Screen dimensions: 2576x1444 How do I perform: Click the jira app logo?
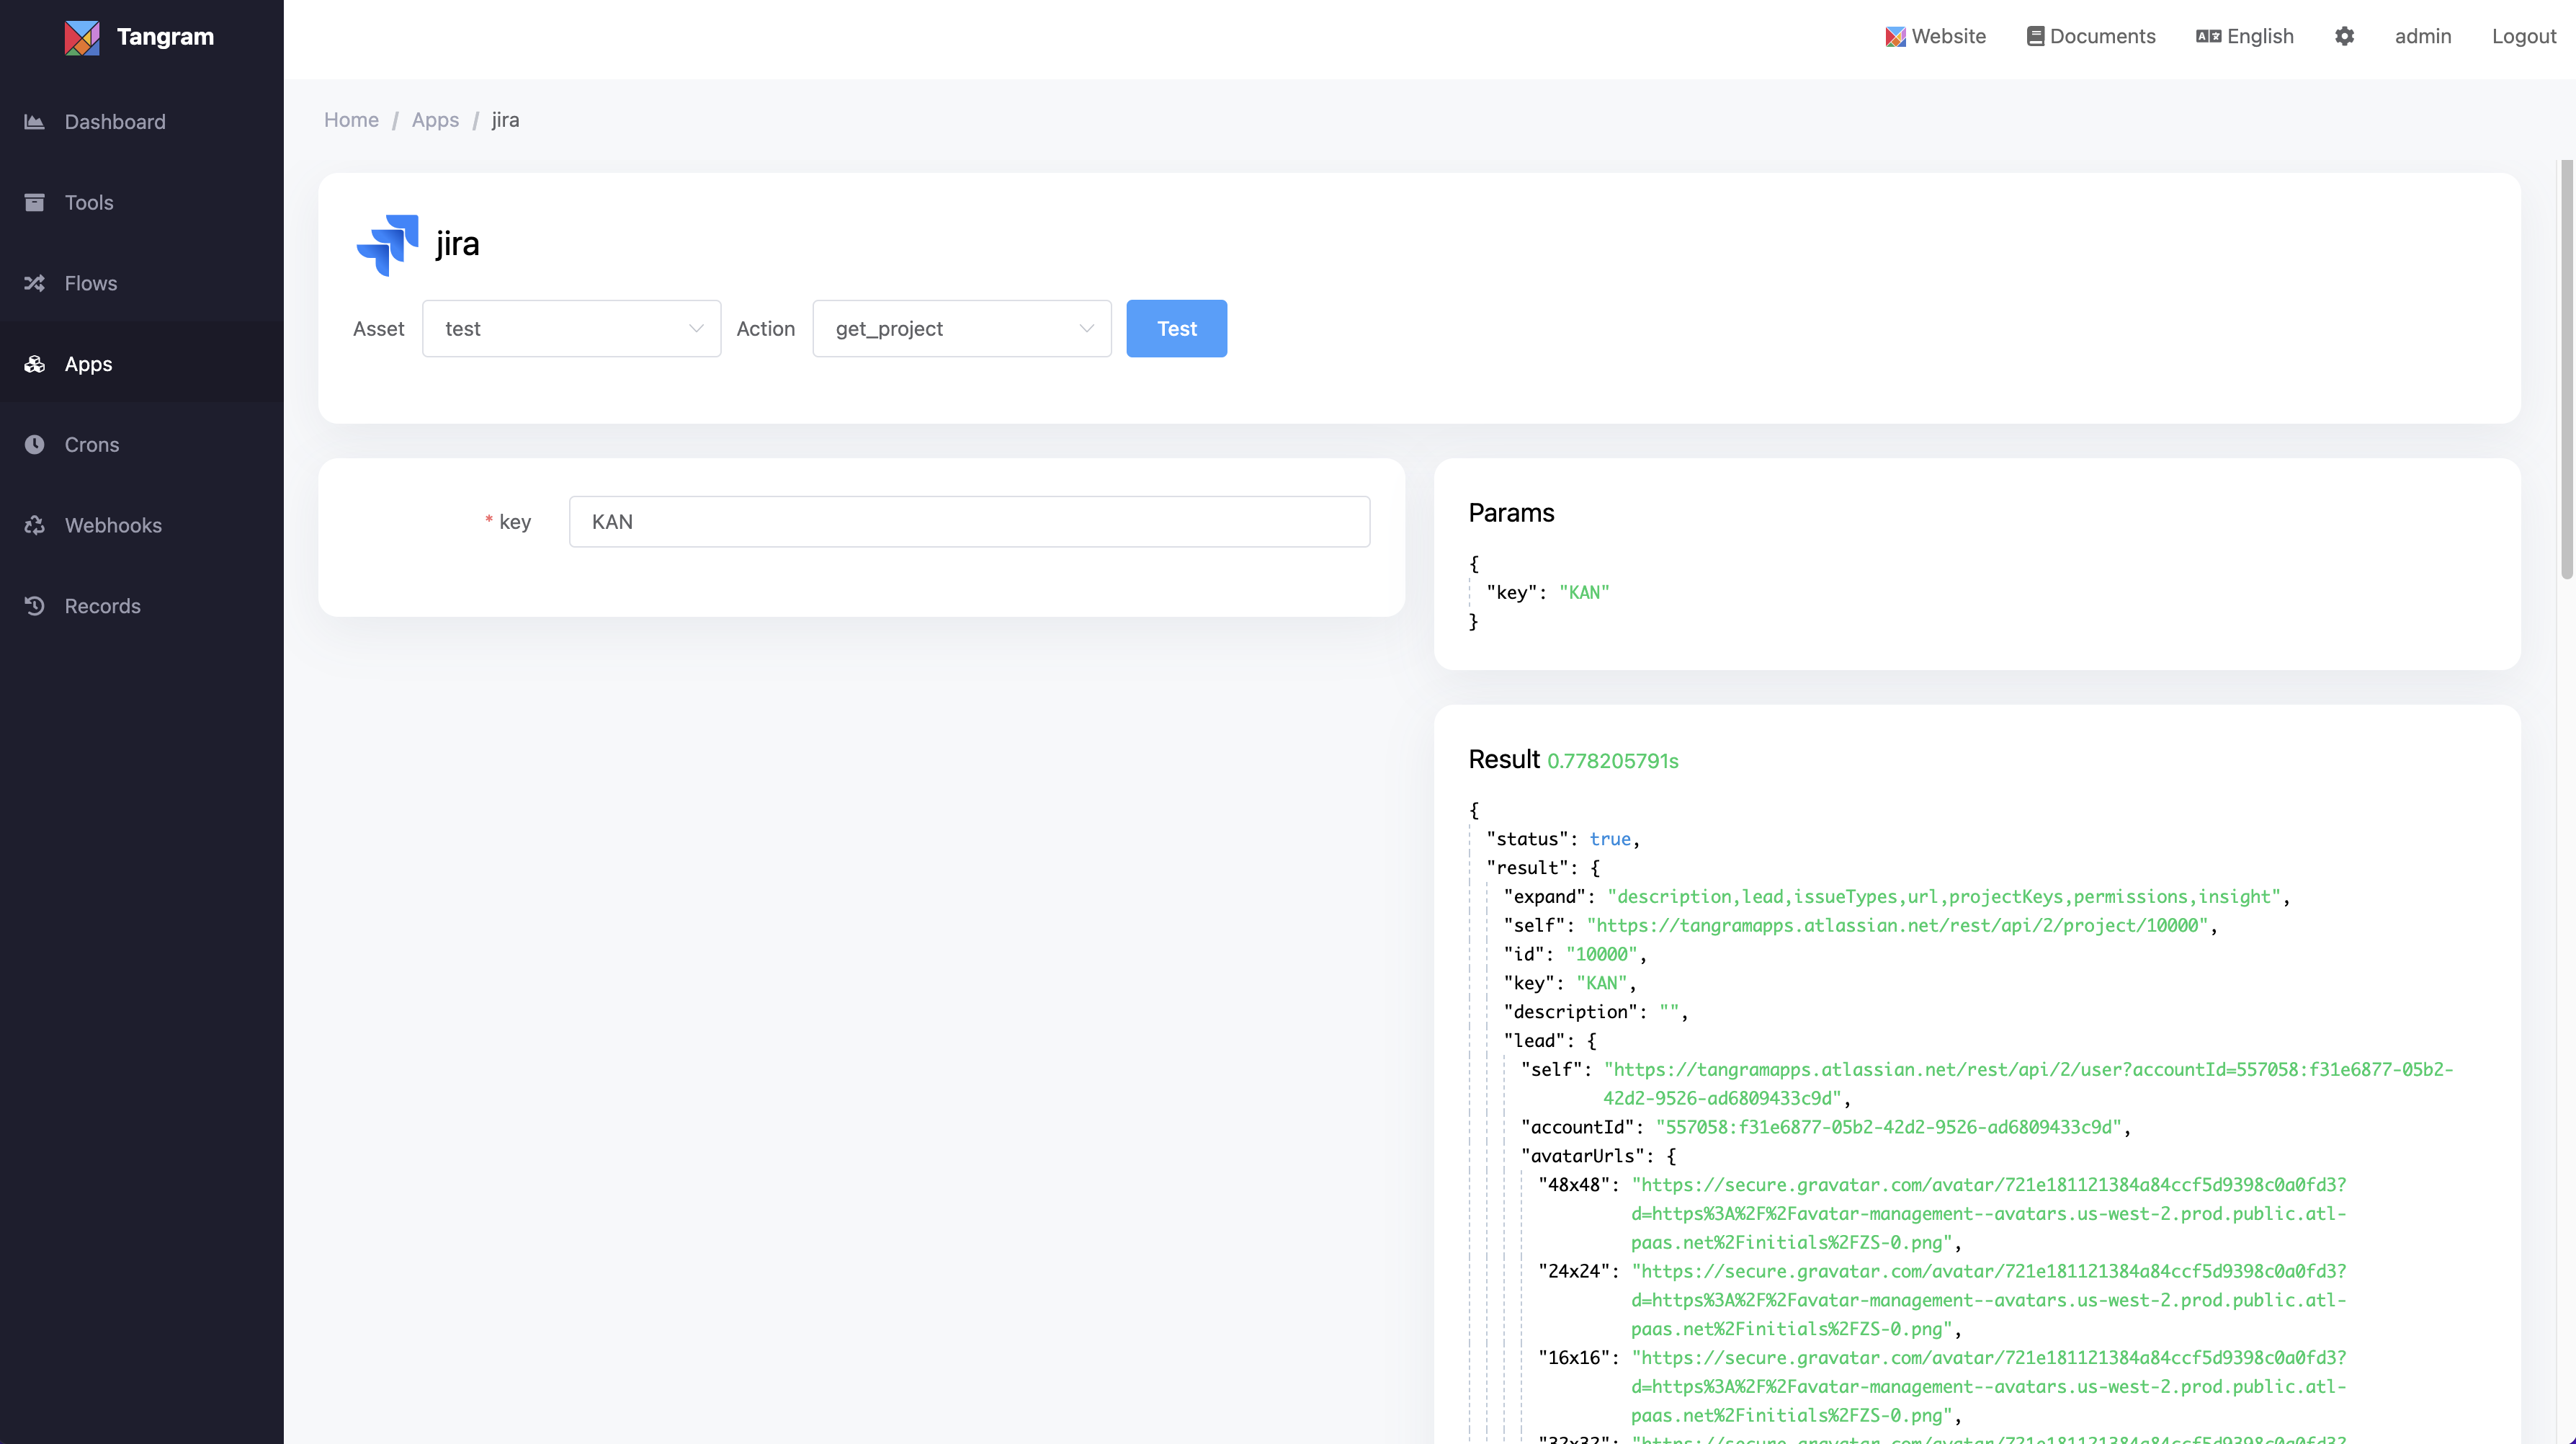pyautogui.click(x=388, y=245)
